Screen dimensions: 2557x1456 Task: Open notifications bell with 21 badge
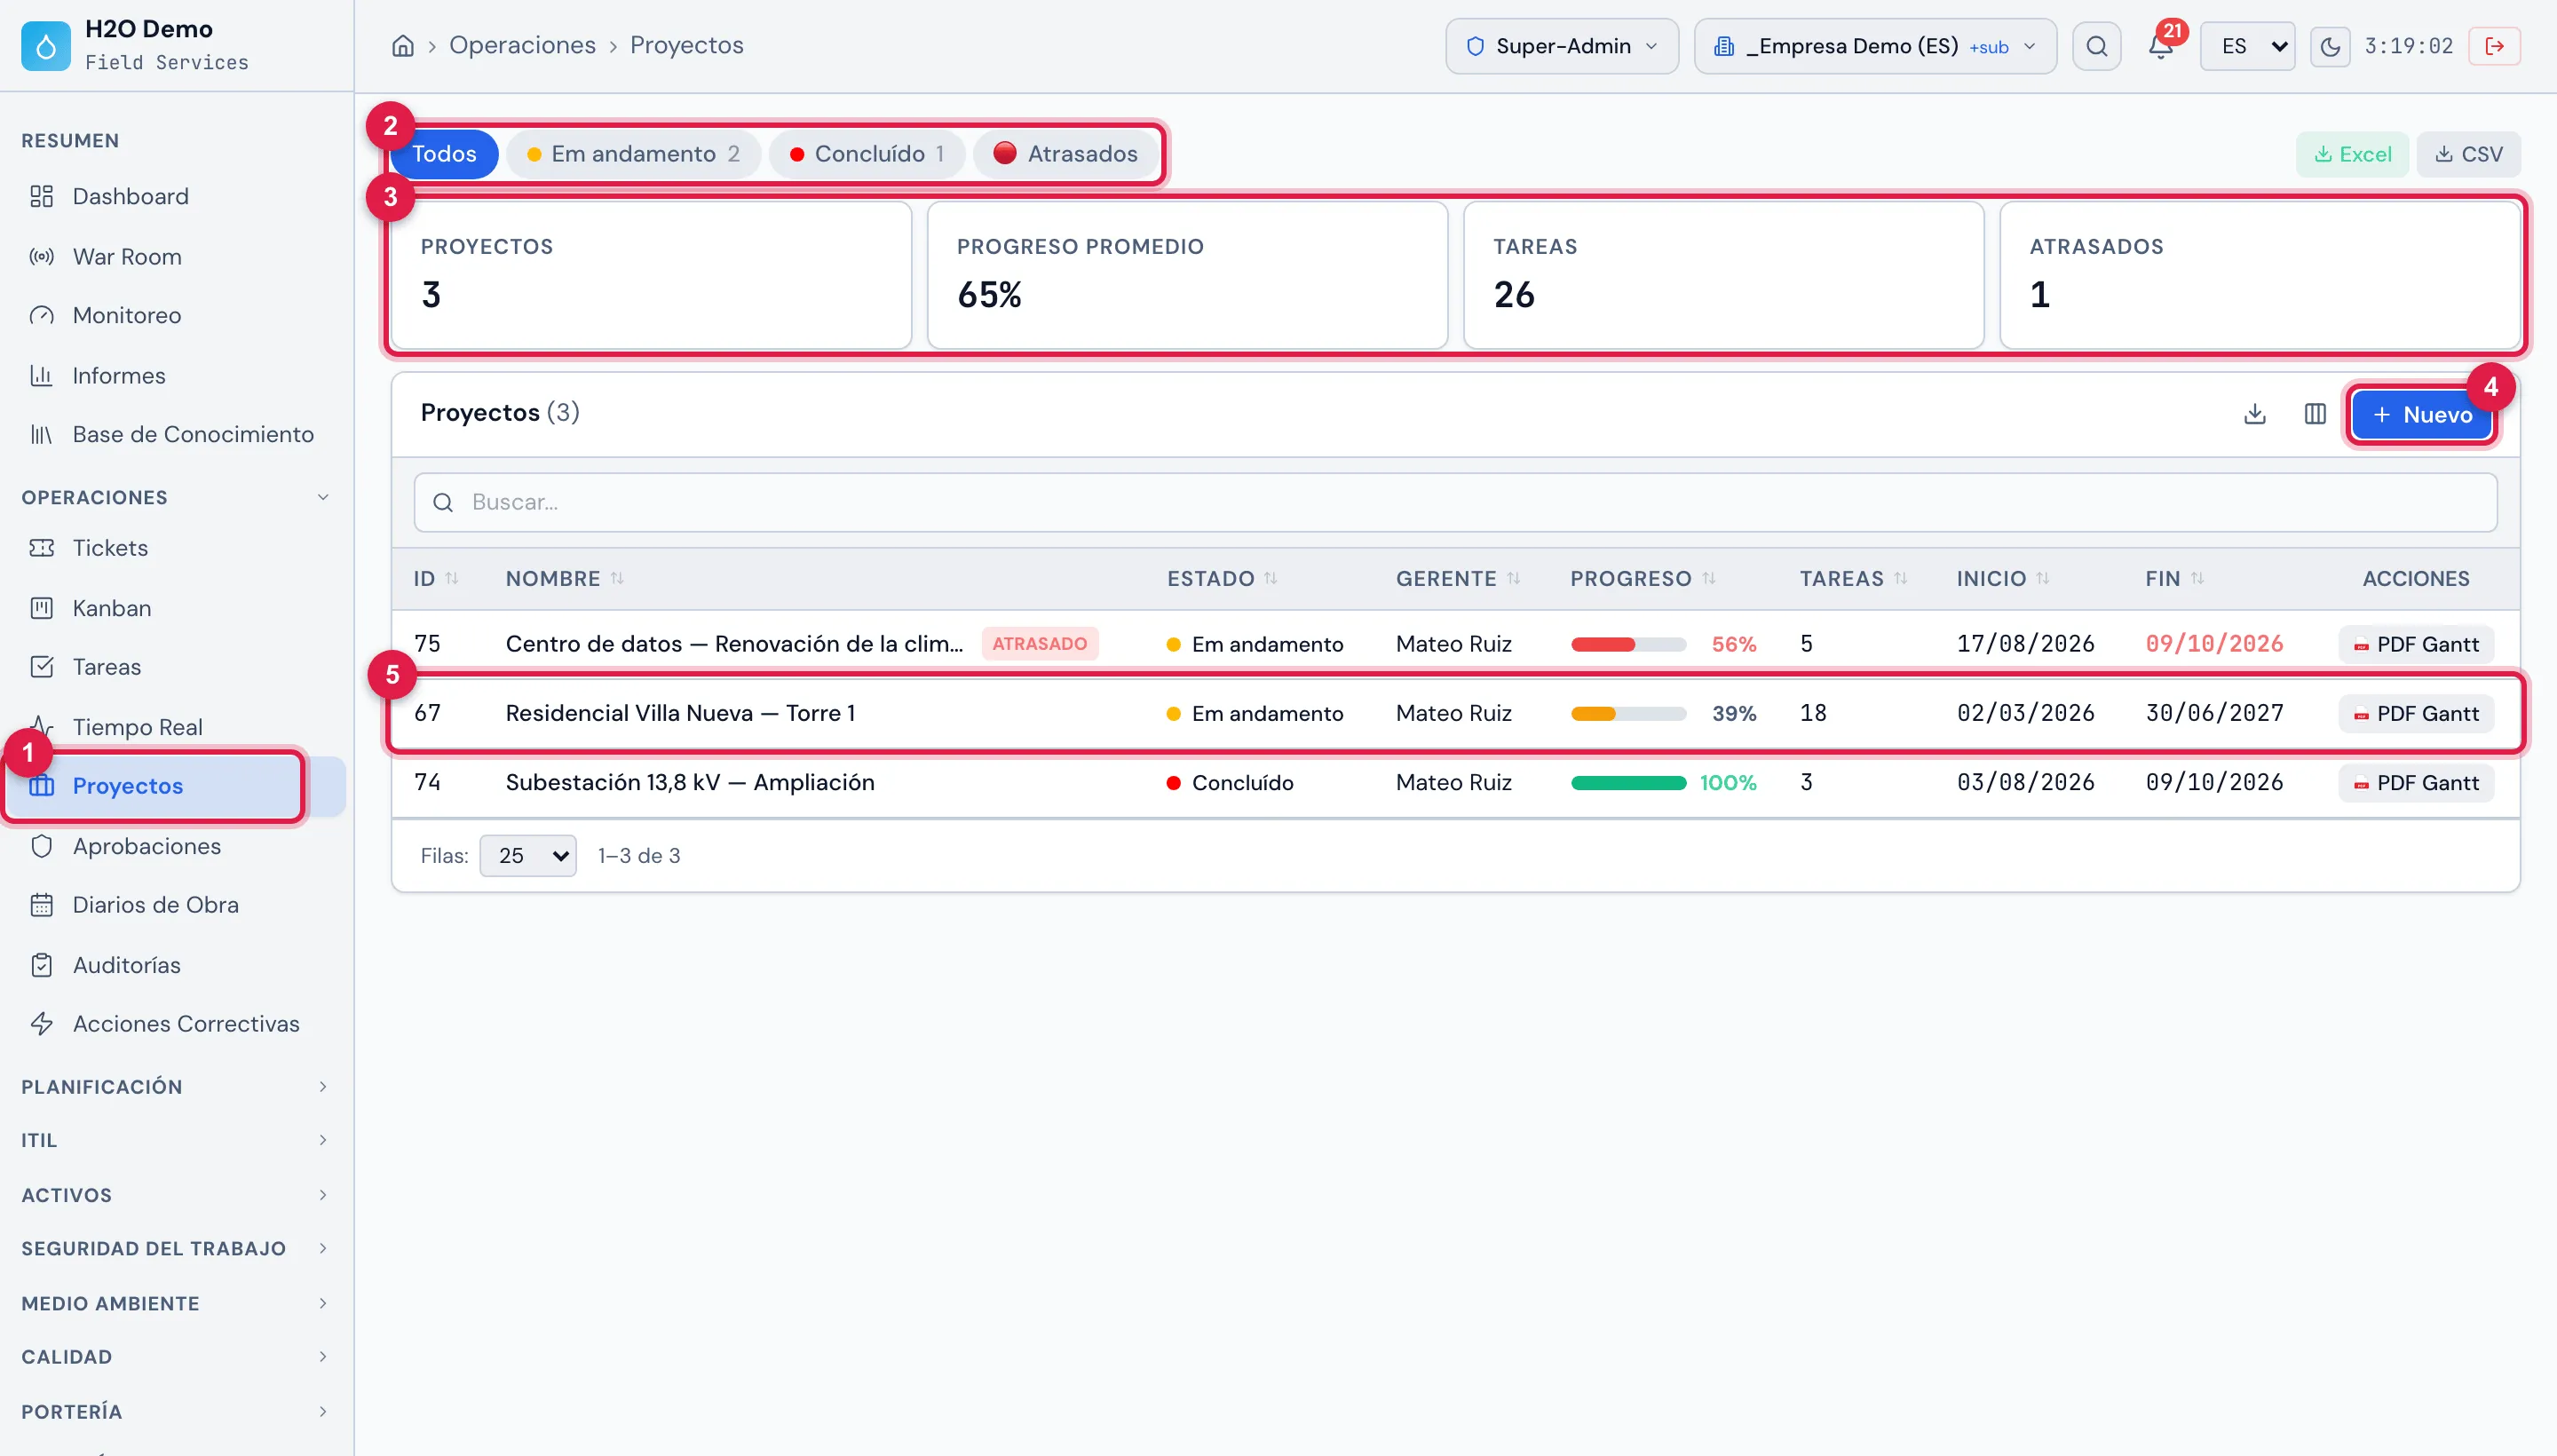2160,46
